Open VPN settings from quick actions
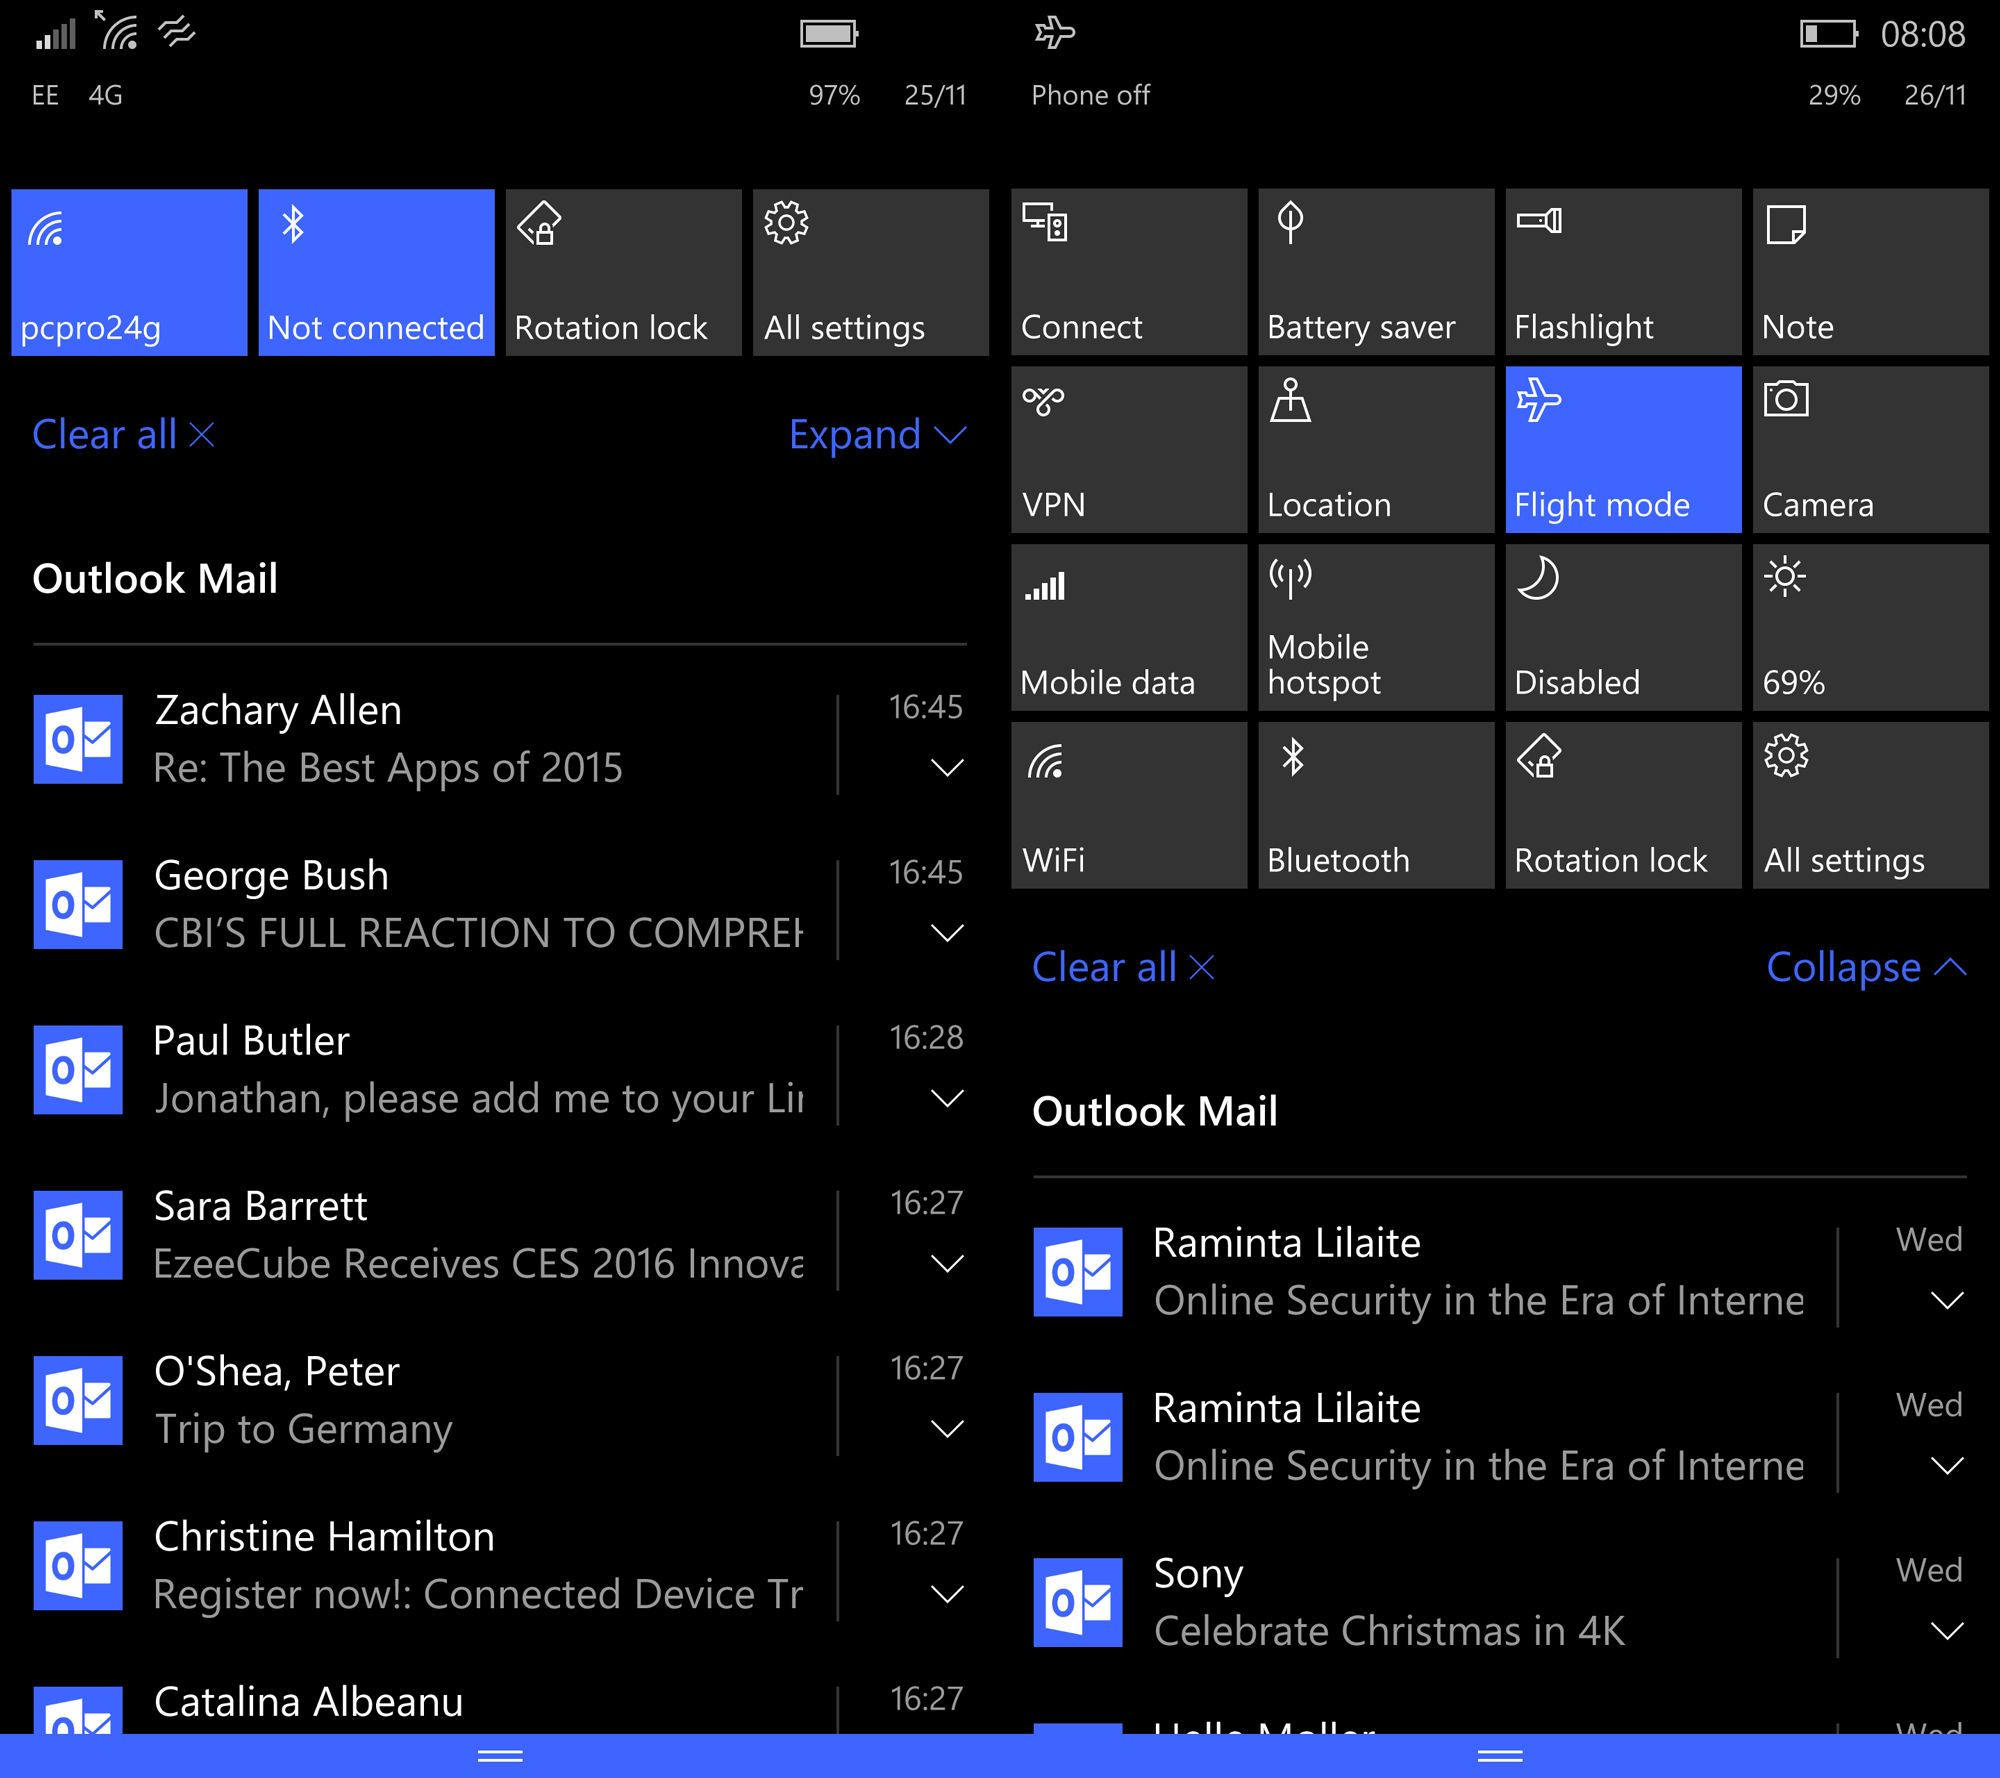This screenshot has height=1778, width=2000. [x=1128, y=449]
